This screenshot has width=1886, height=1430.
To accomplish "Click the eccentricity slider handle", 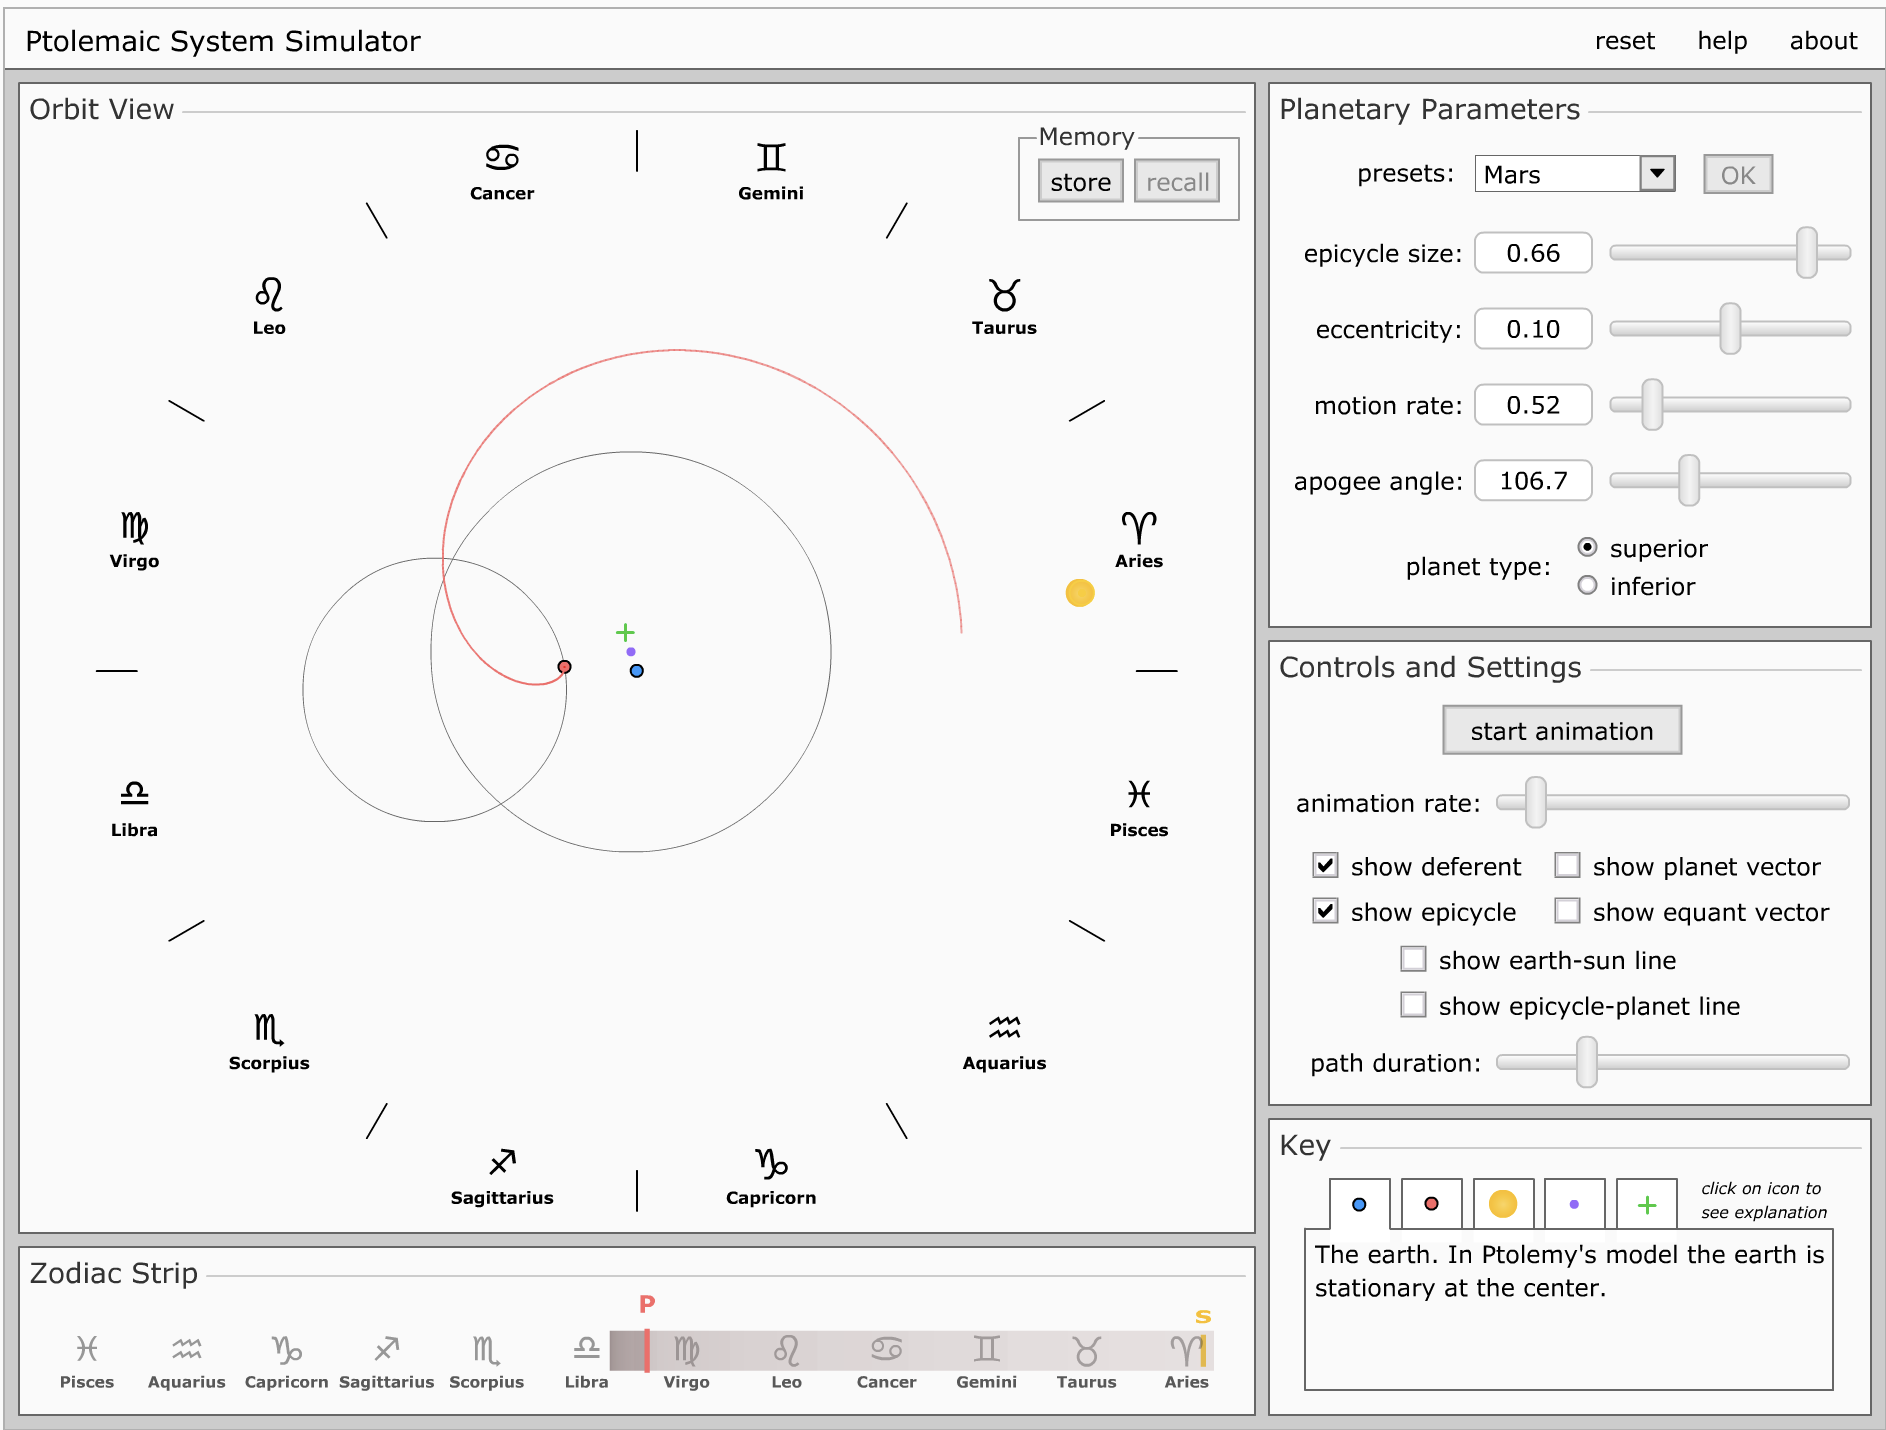I will [x=1730, y=329].
